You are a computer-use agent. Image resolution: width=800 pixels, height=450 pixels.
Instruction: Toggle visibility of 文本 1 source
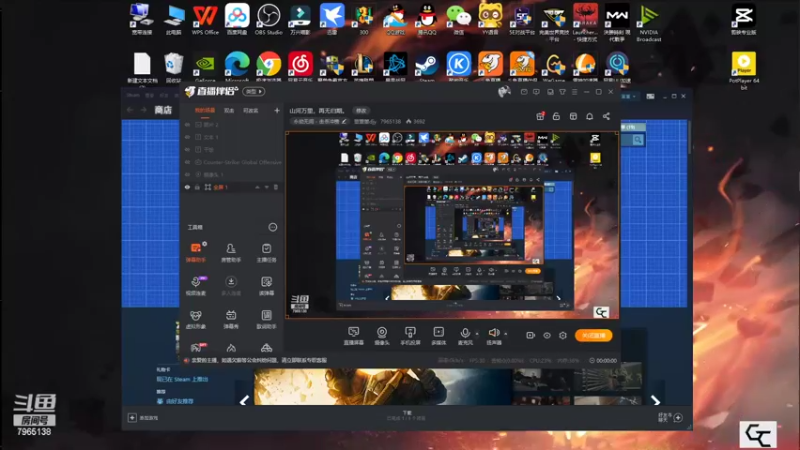187,137
